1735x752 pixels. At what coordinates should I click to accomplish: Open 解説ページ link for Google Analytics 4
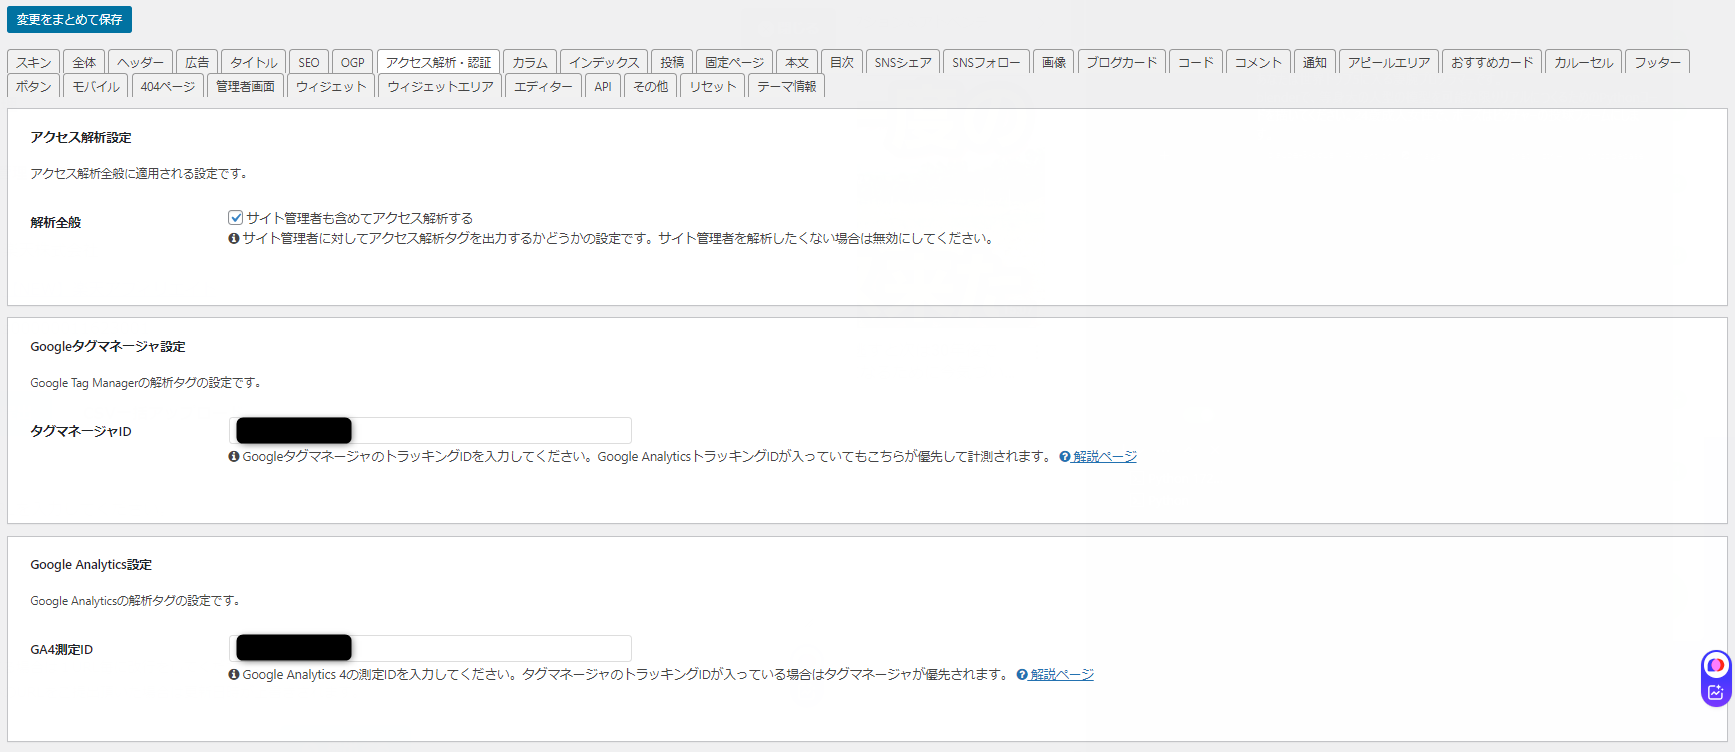tap(1062, 674)
